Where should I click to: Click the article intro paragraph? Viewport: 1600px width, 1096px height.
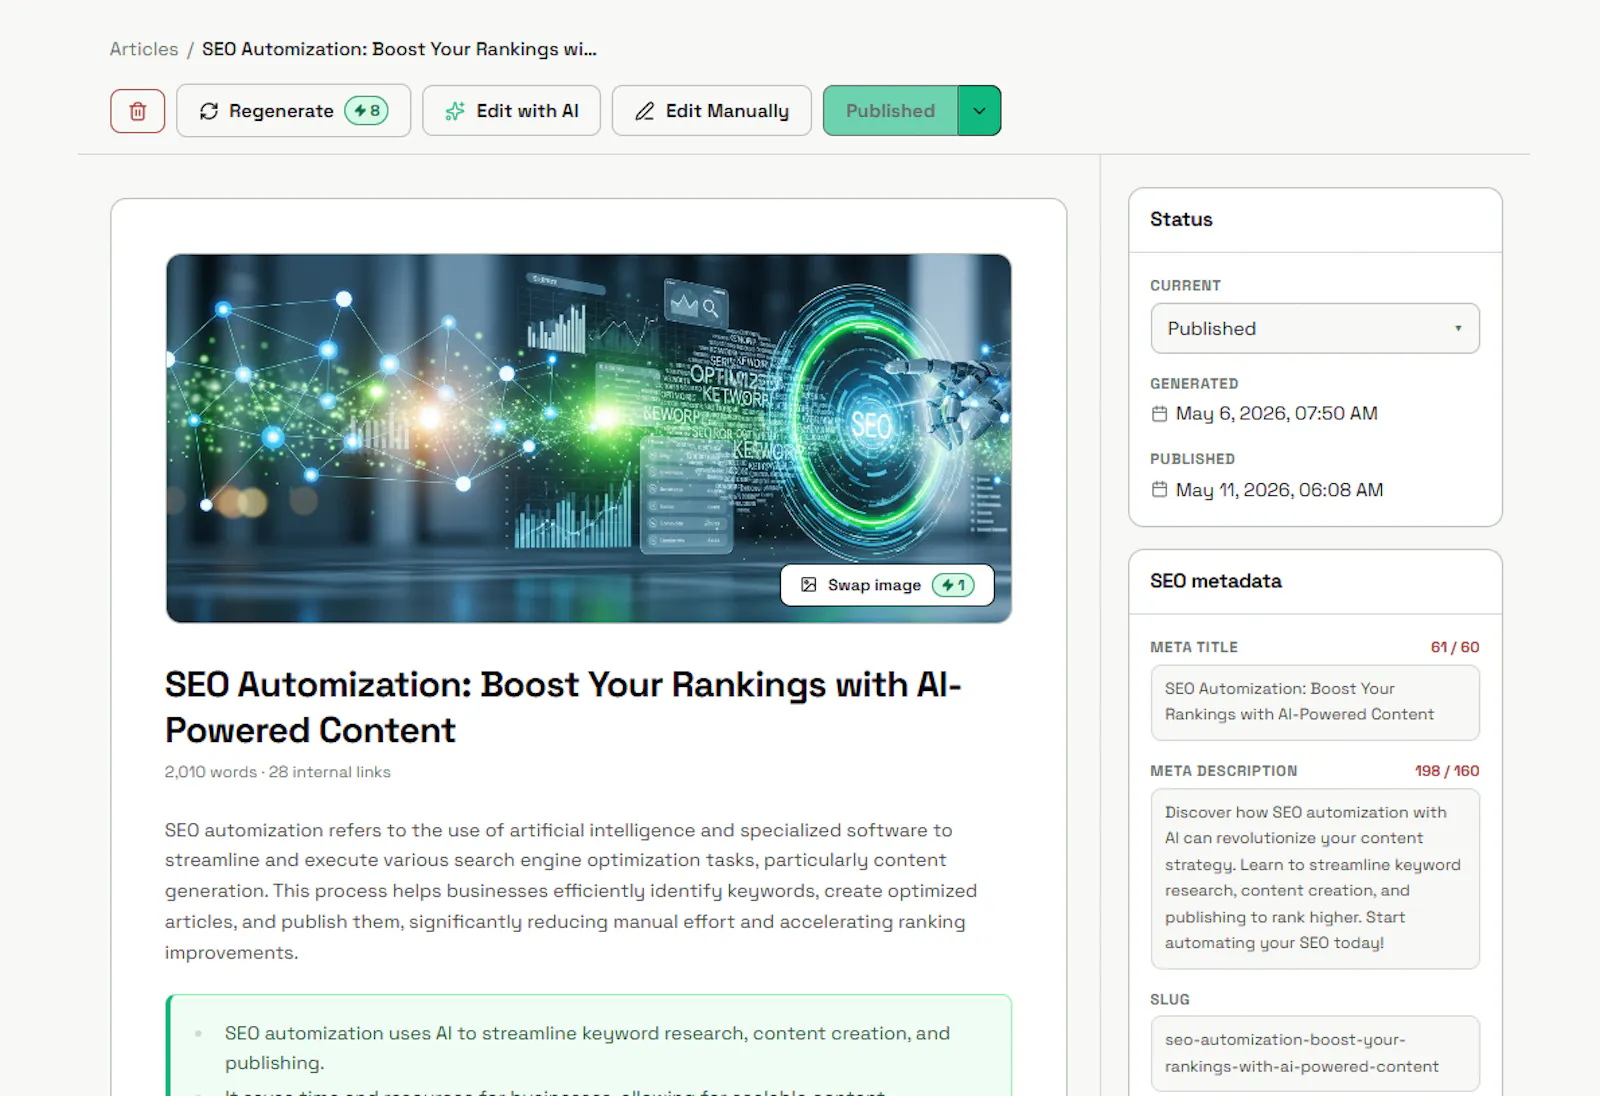[x=571, y=891]
